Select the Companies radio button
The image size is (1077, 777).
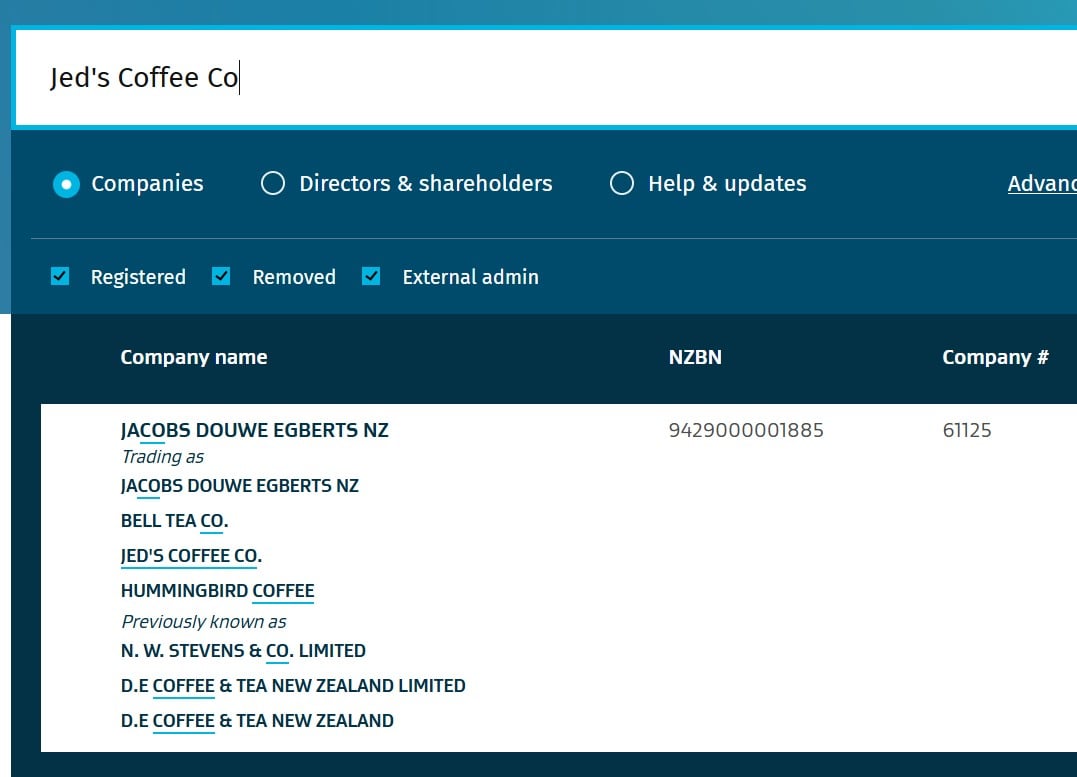point(67,184)
